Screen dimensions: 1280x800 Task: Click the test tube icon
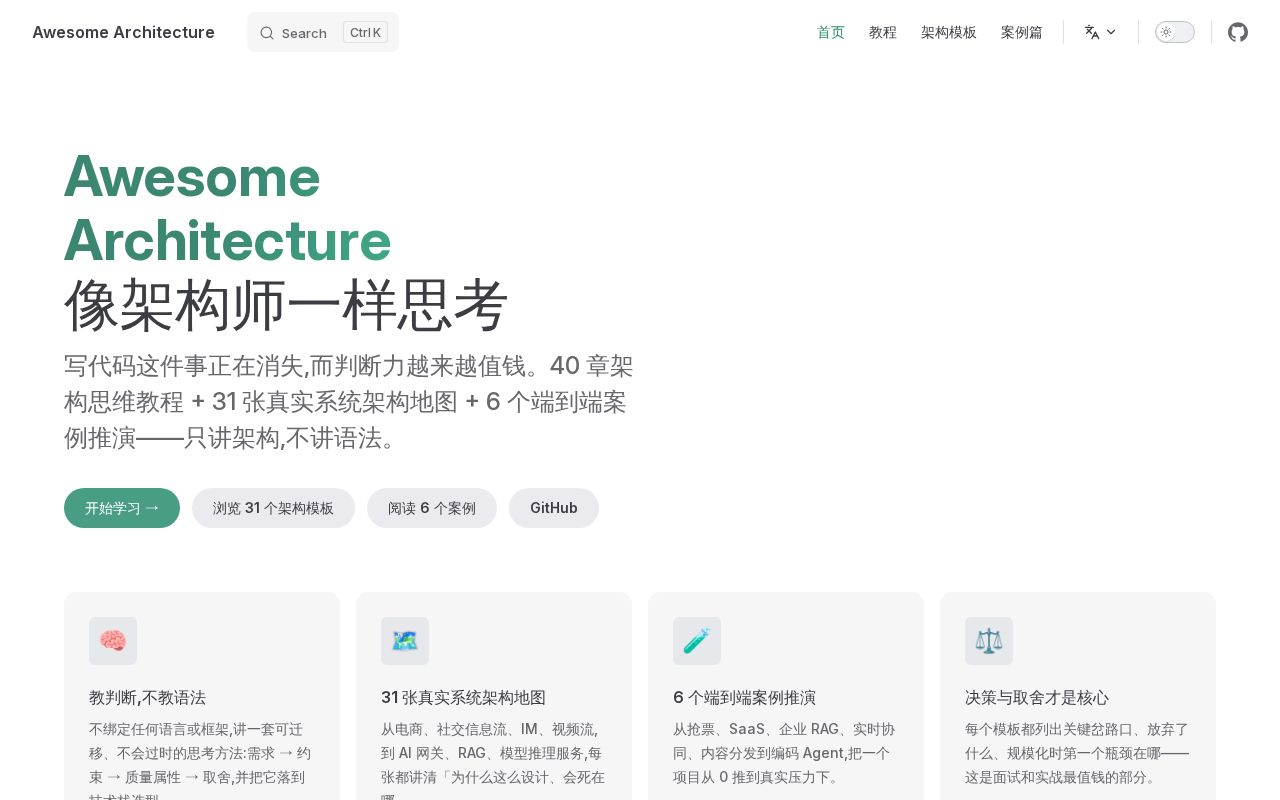coord(697,641)
